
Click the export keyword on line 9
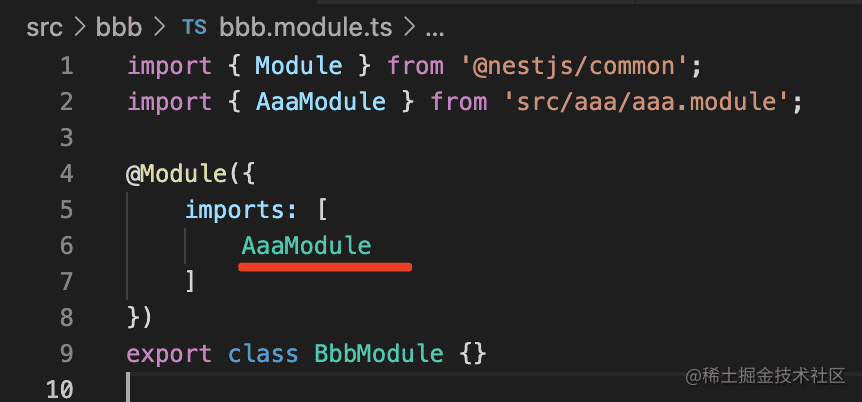click(x=169, y=353)
